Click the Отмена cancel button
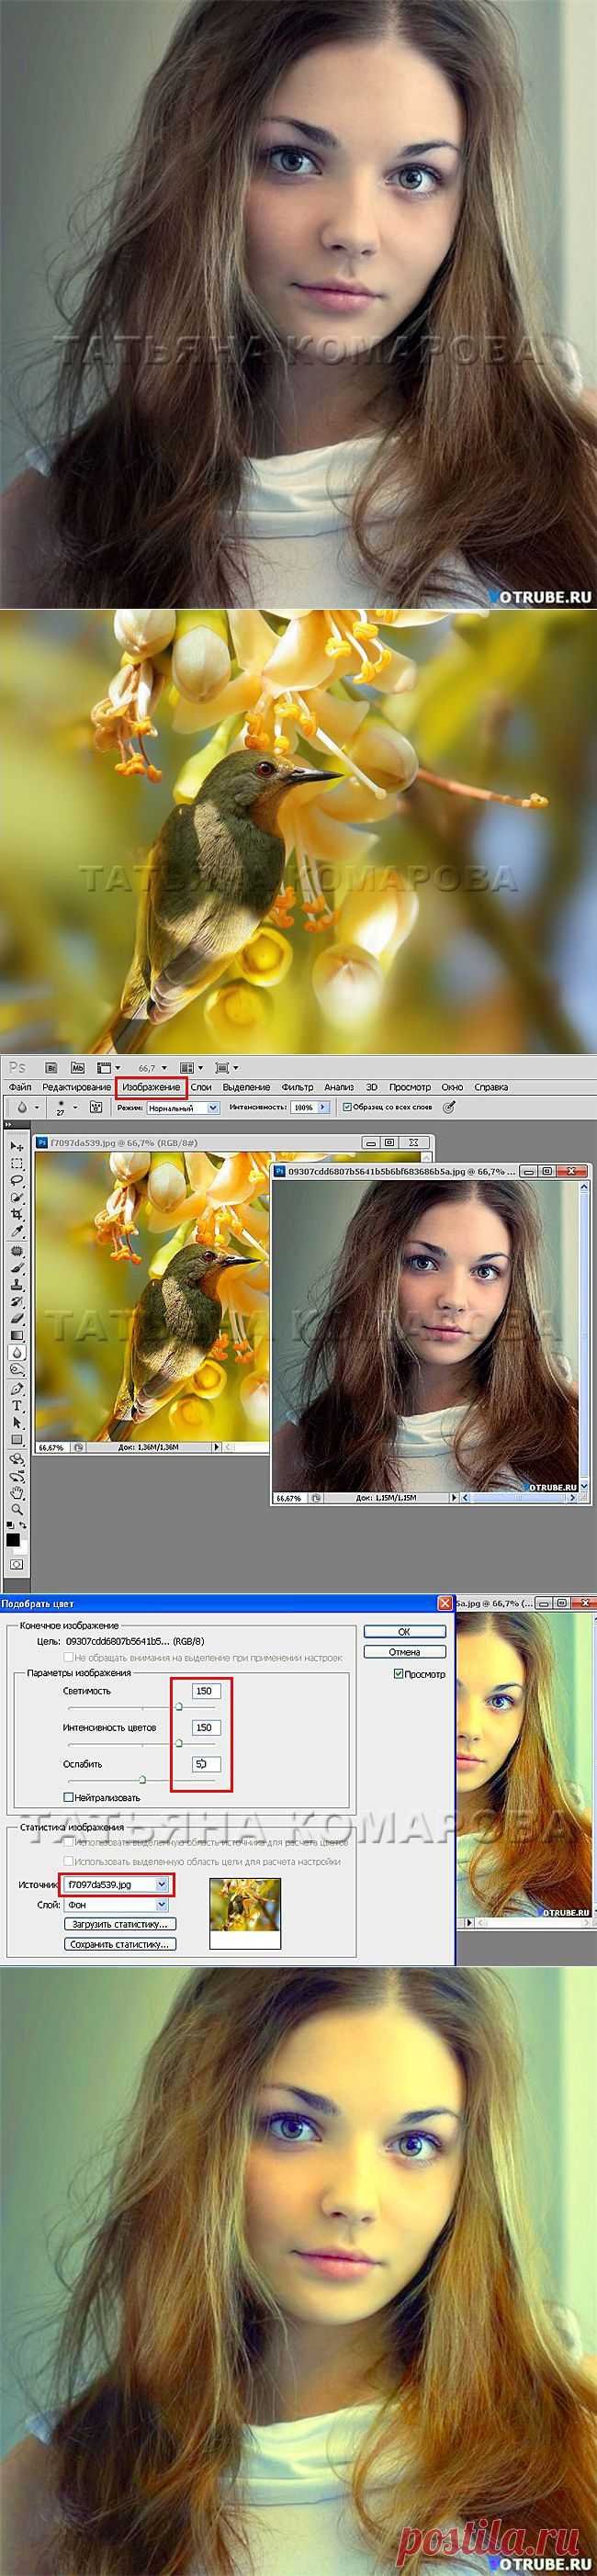Viewport: 597px width, 2576px height. coord(404,1652)
